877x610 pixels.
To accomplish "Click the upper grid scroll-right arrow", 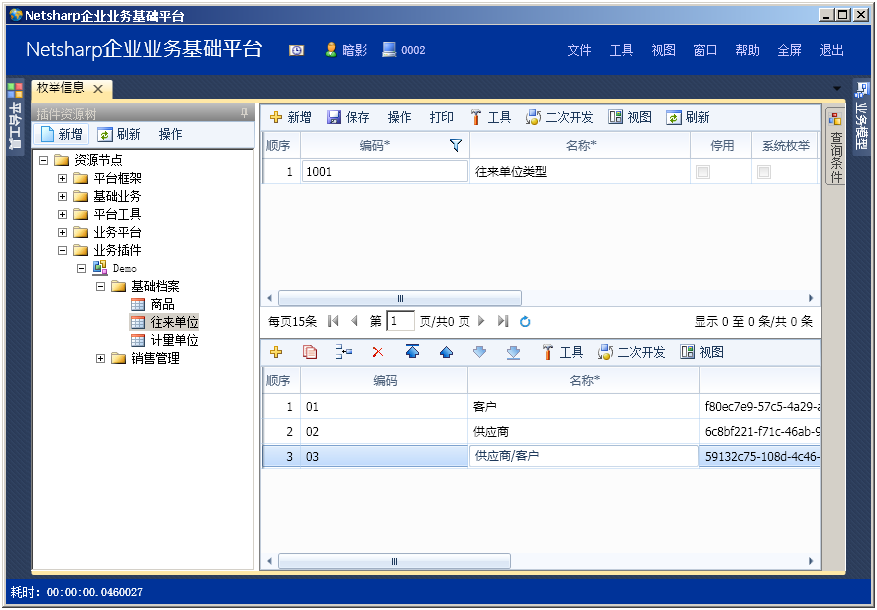I will (x=811, y=298).
